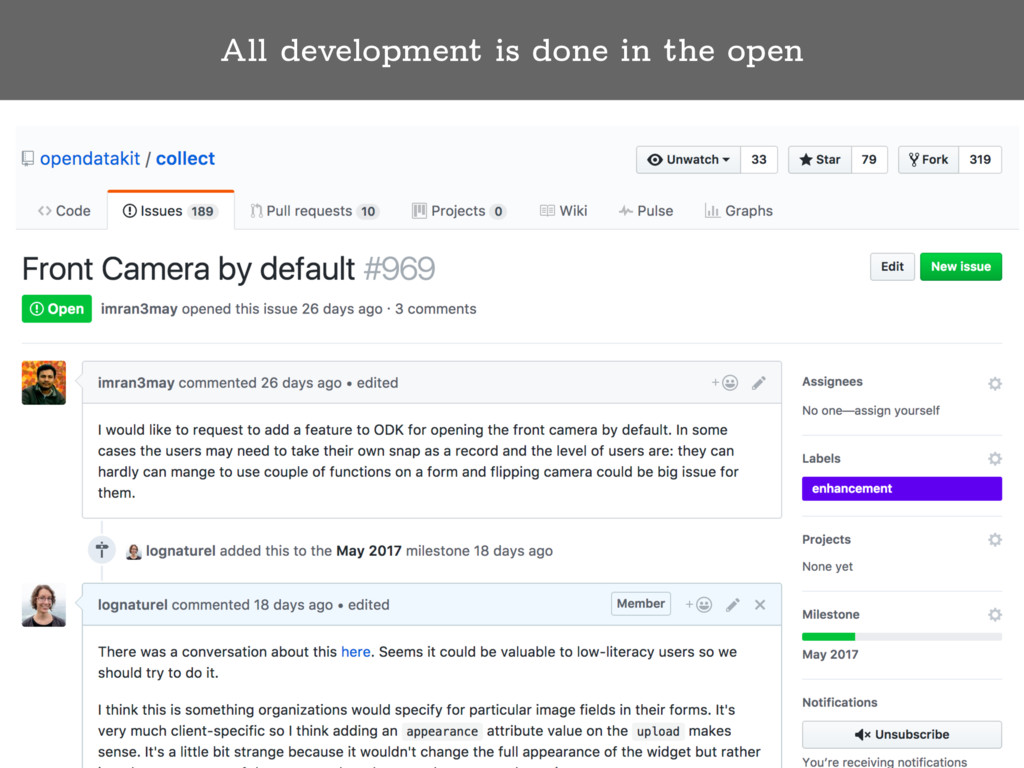Add reaction to imran3may's comment

coord(725,383)
